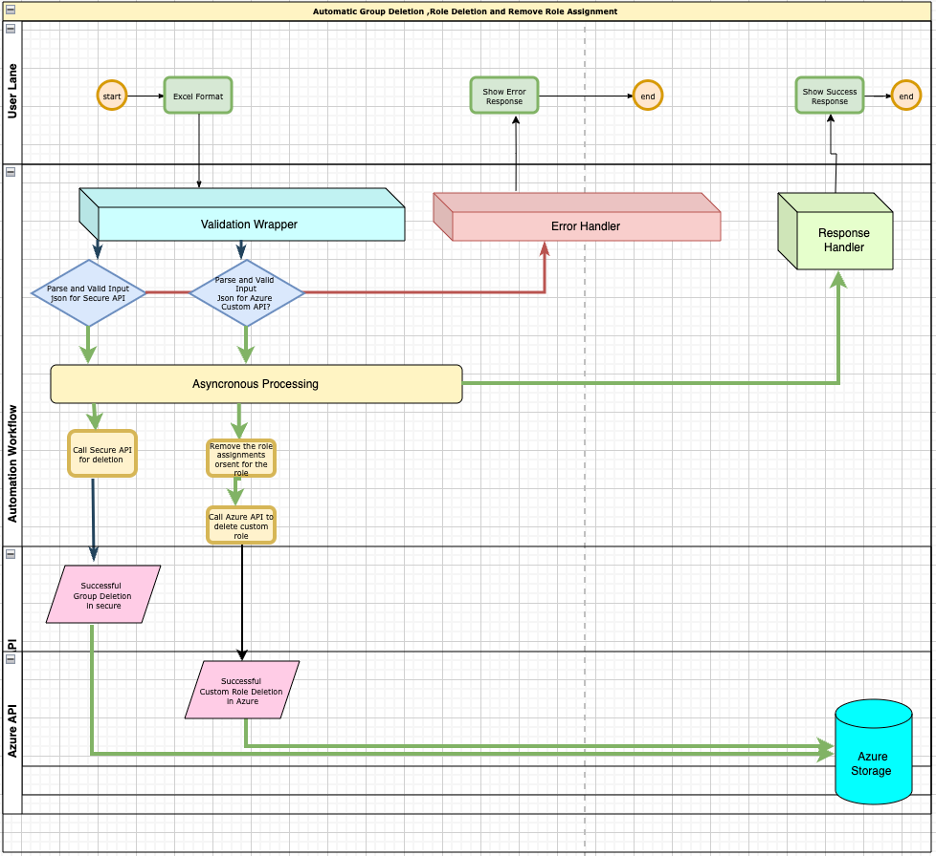936x856 pixels.
Task: Select the red Error Handler block
Action: tap(585, 226)
